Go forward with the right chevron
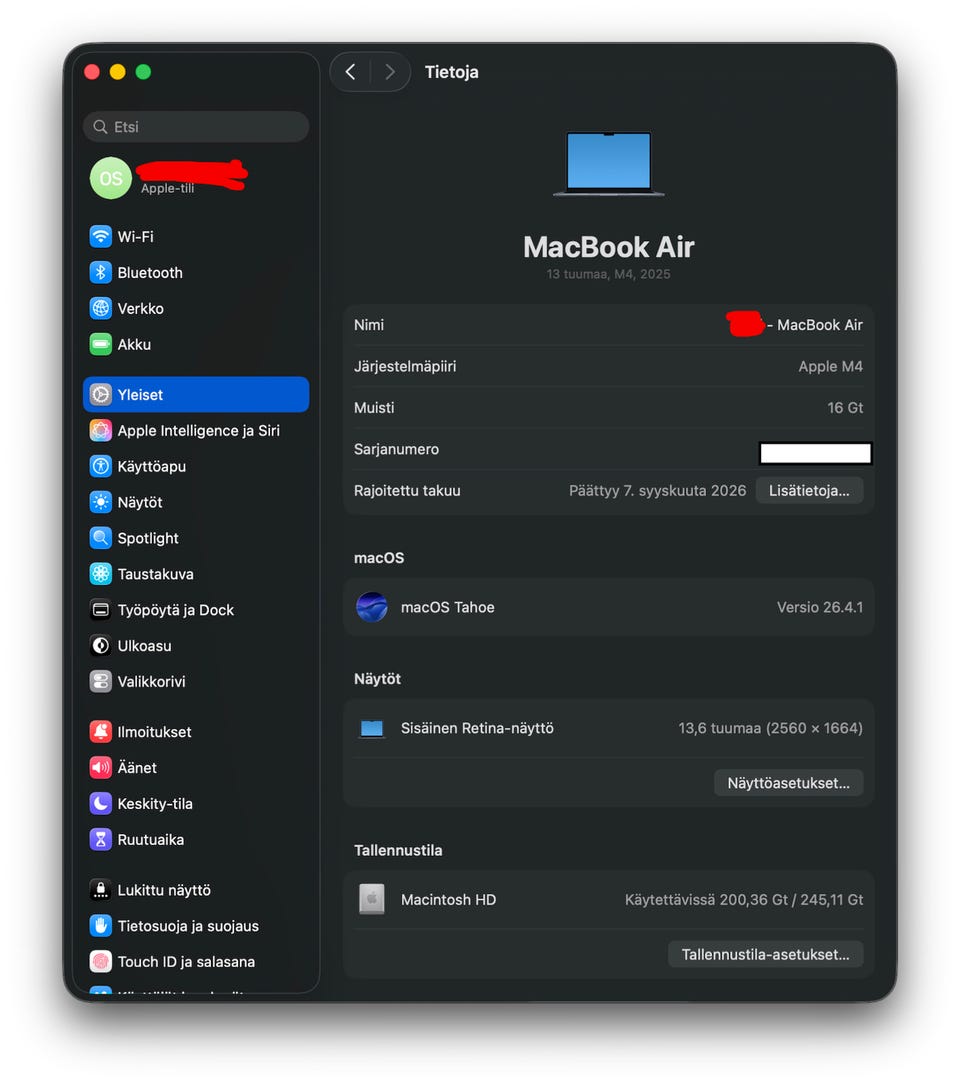 click(x=389, y=72)
